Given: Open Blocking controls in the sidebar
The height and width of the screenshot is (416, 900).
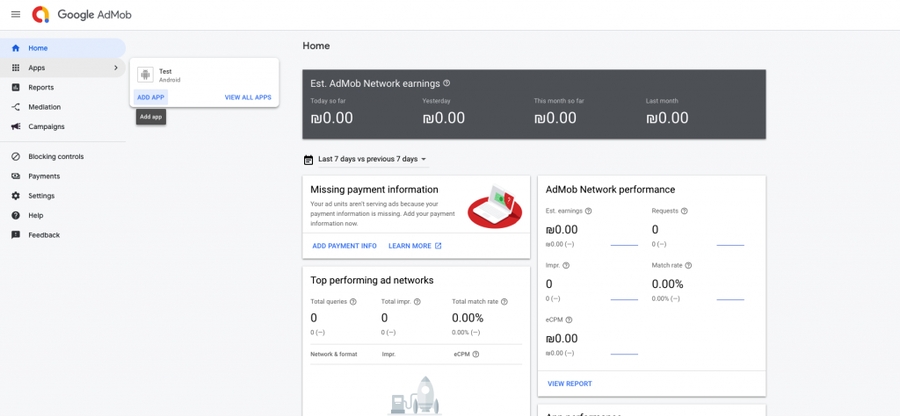Looking at the screenshot, I should pos(55,157).
